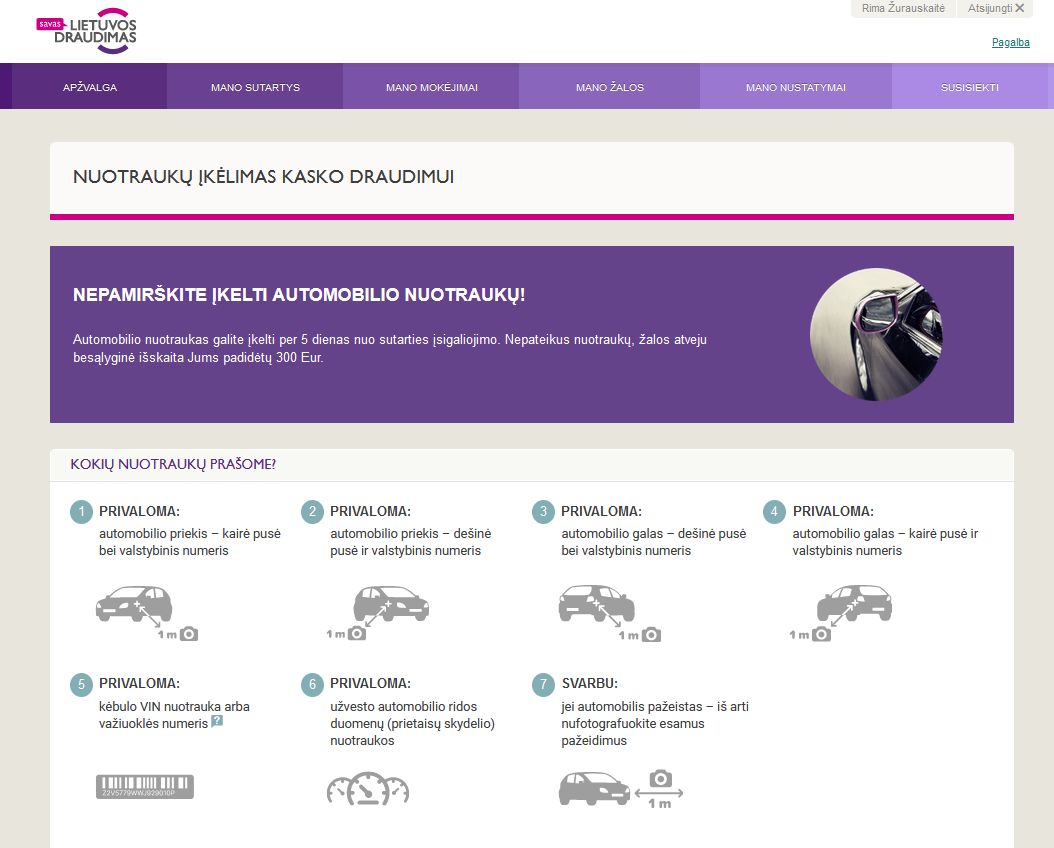The height and width of the screenshot is (848, 1054).
Task: Navigate to MANO NUSTATYMAI
Action: point(795,86)
